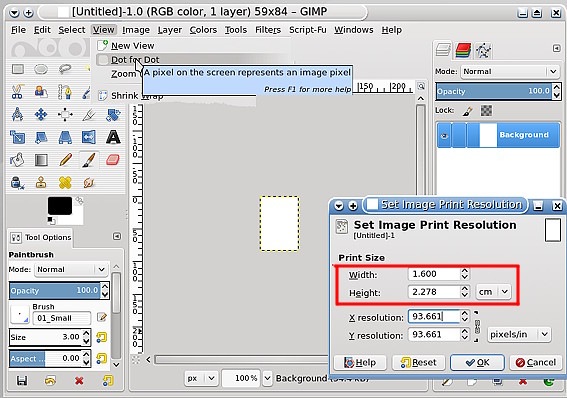Swap foreground and background colors
This screenshot has height=398, width=567.
point(79,200)
